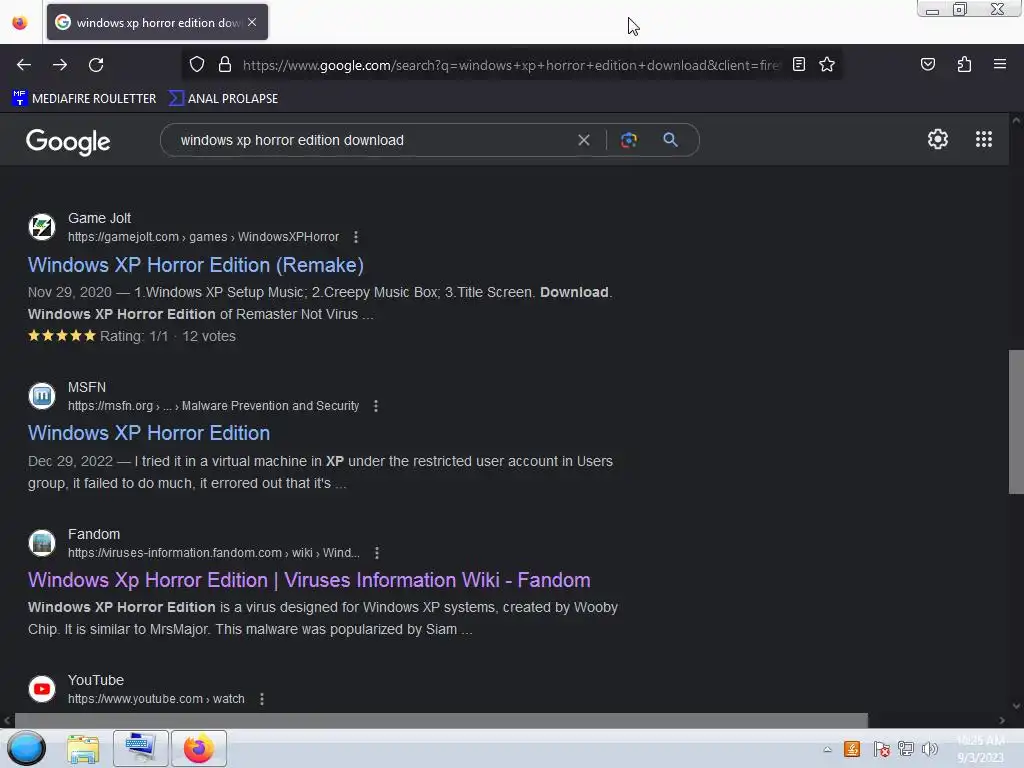This screenshot has height=768, width=1024.
Task: Open more options for MSFN result
Action: tap(376, 406)
